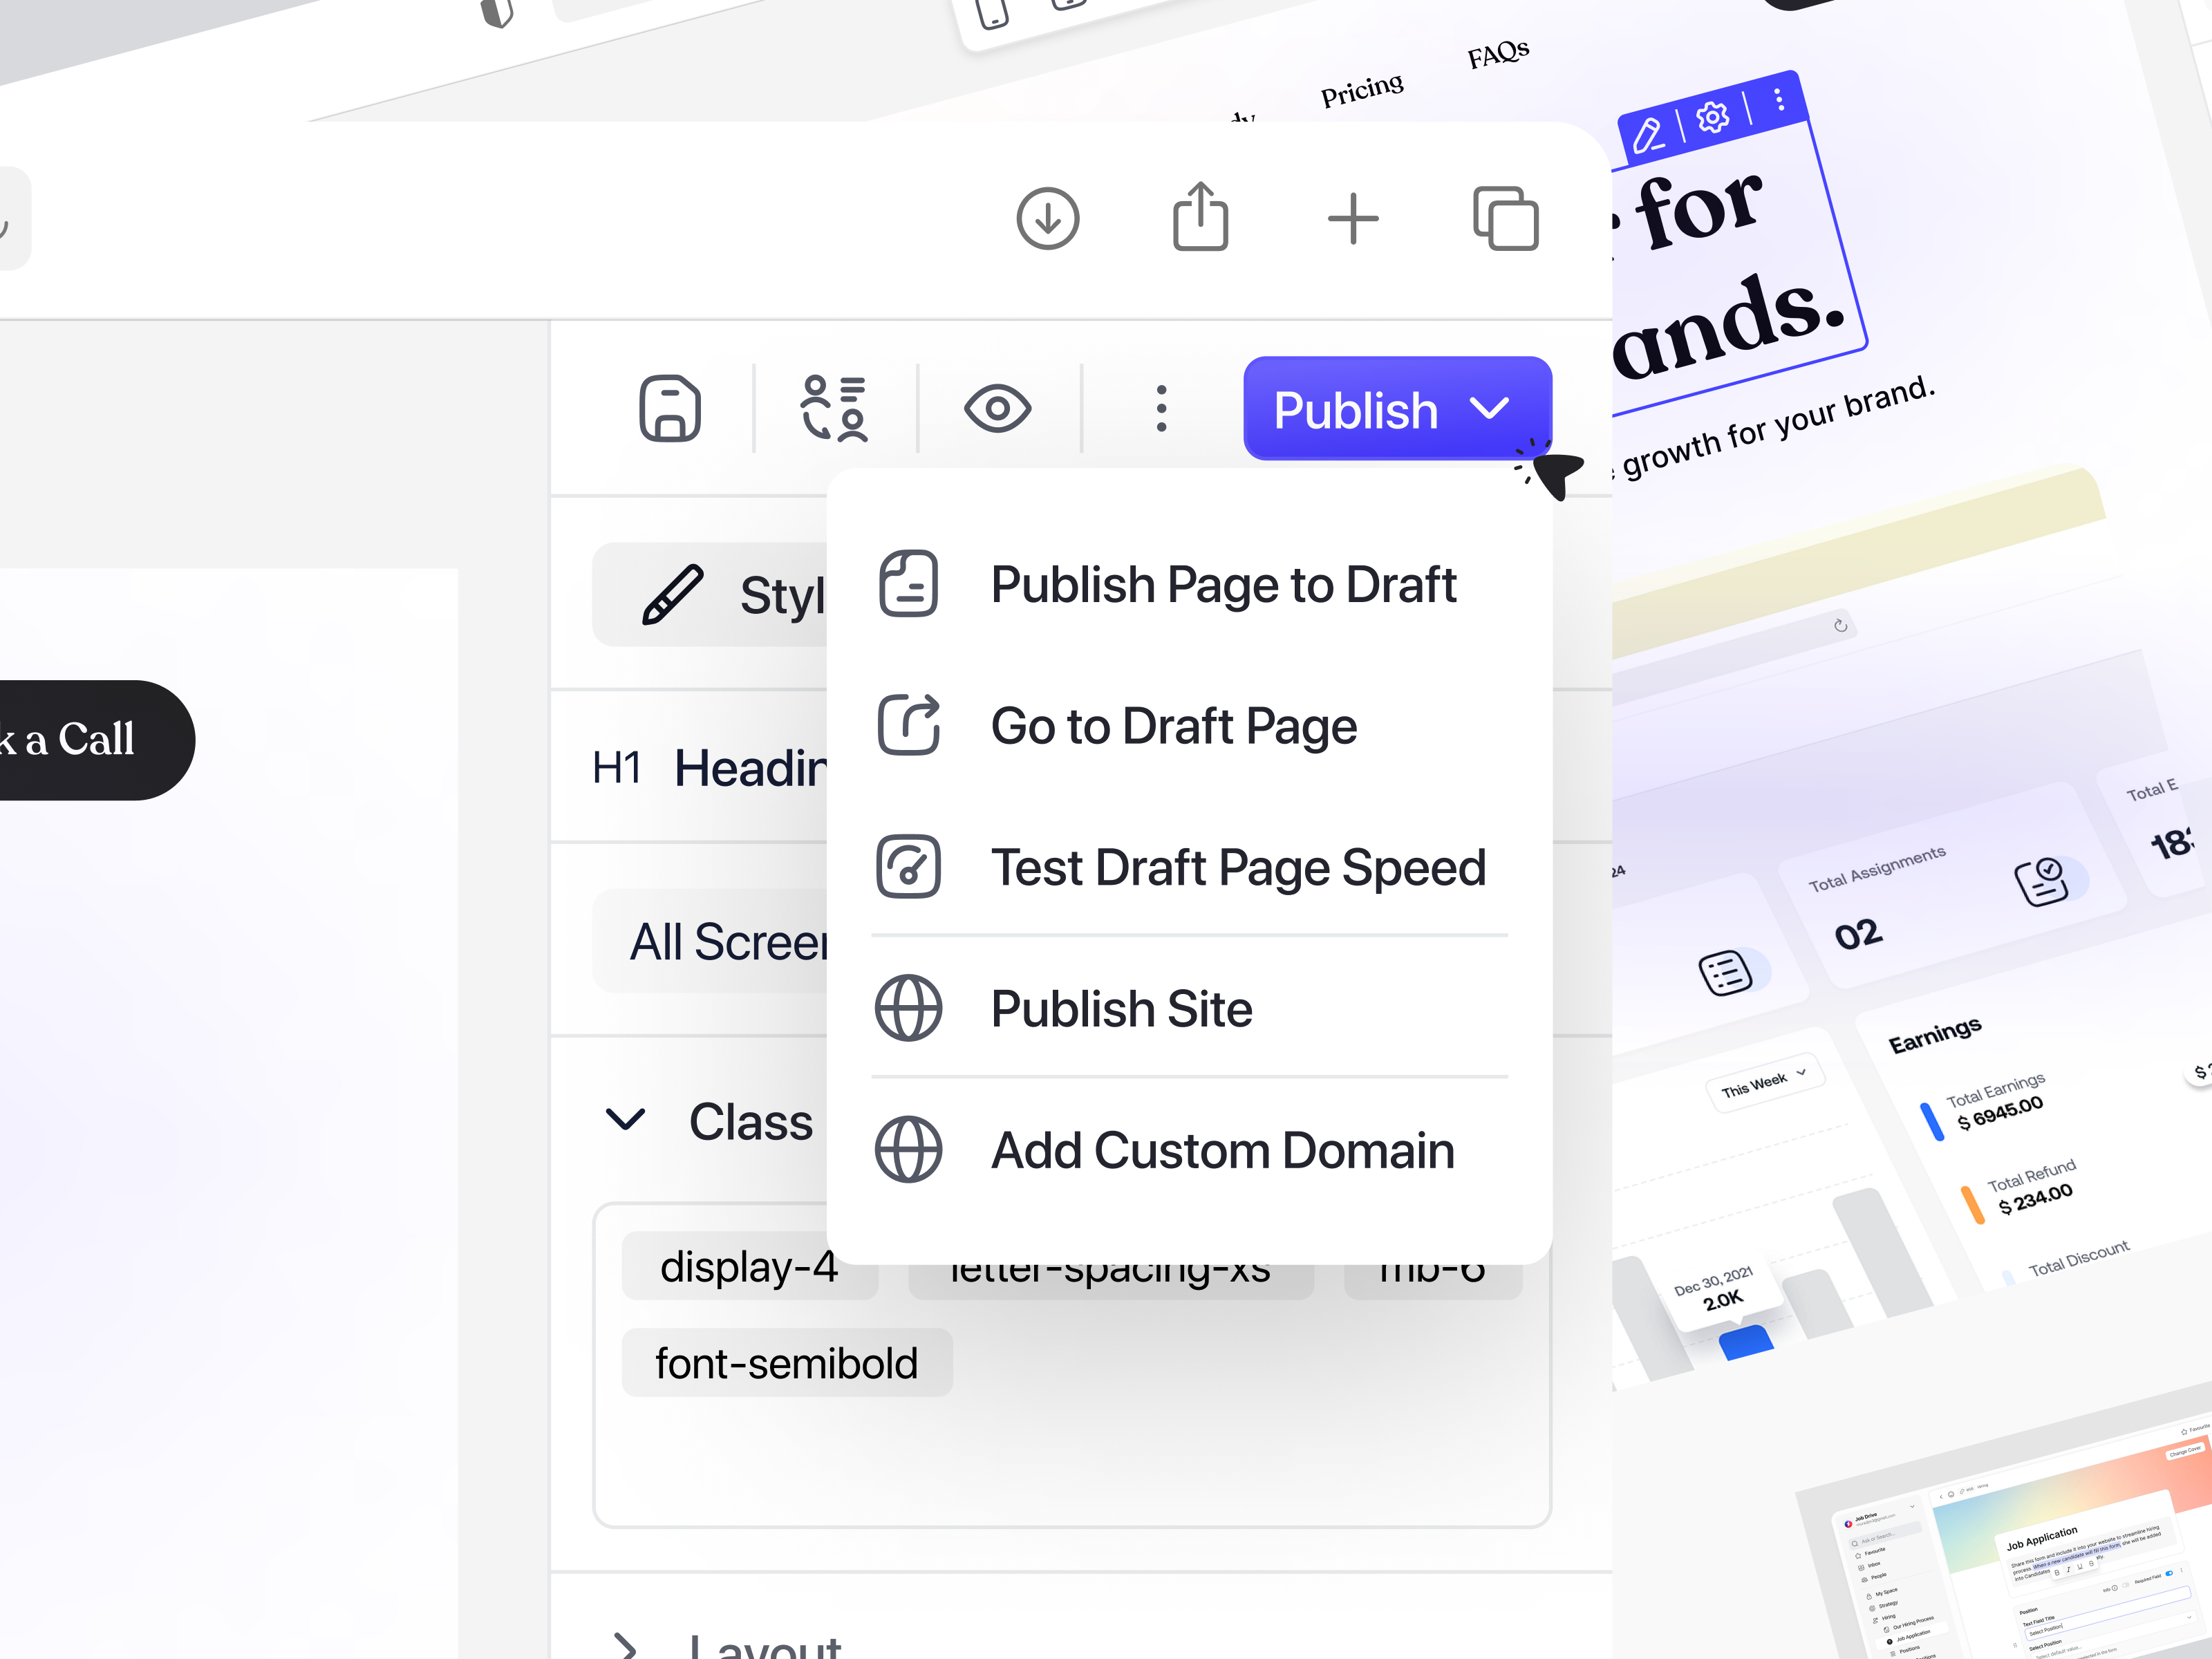
Task: Click the save icon in editor toolbar
Action: click(670, 408)
